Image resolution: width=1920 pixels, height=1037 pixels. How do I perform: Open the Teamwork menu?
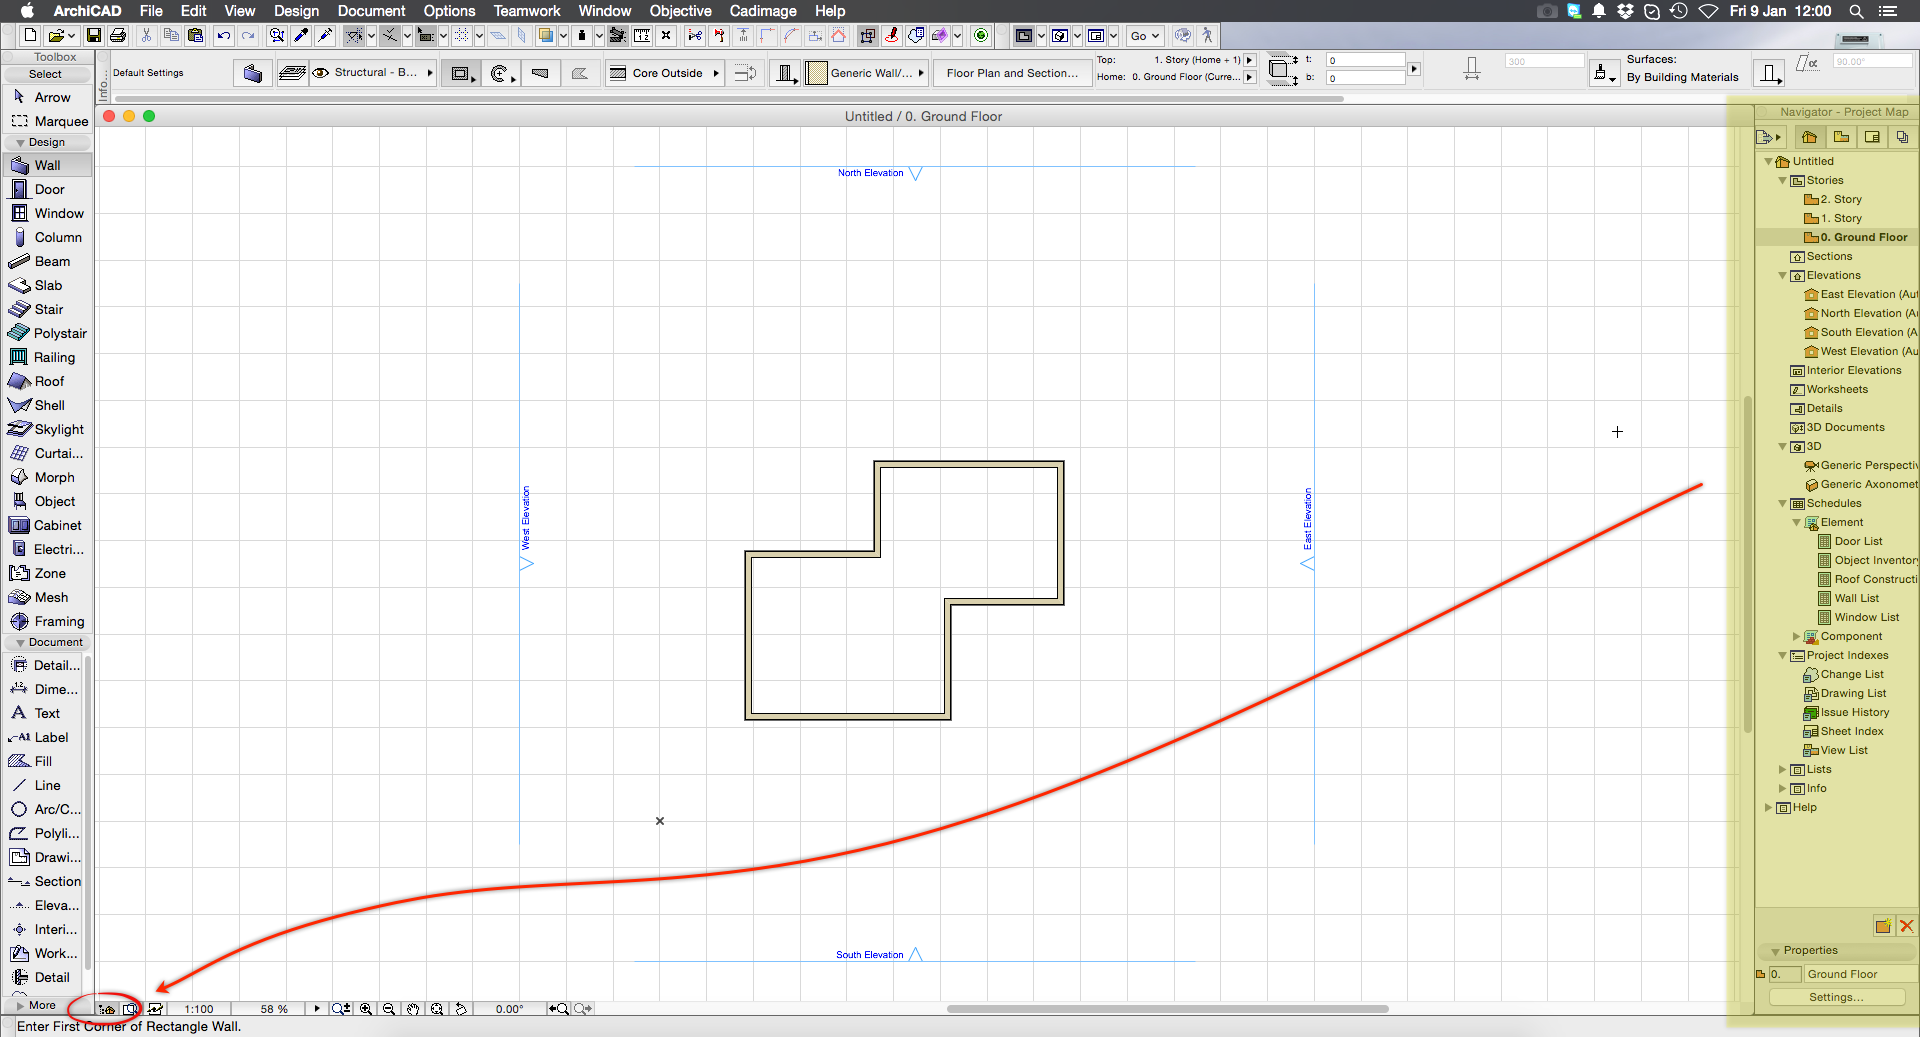[527, 11]
